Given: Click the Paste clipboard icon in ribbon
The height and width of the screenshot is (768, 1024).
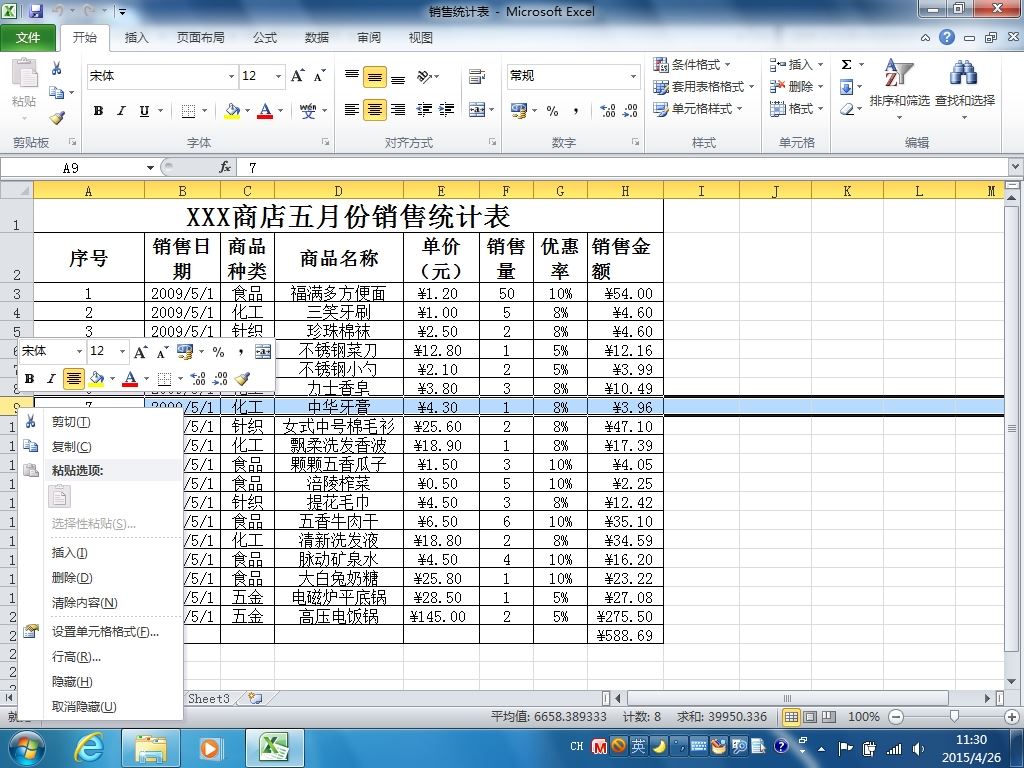Looking at the screenshot, I should (x=24, y=73).
